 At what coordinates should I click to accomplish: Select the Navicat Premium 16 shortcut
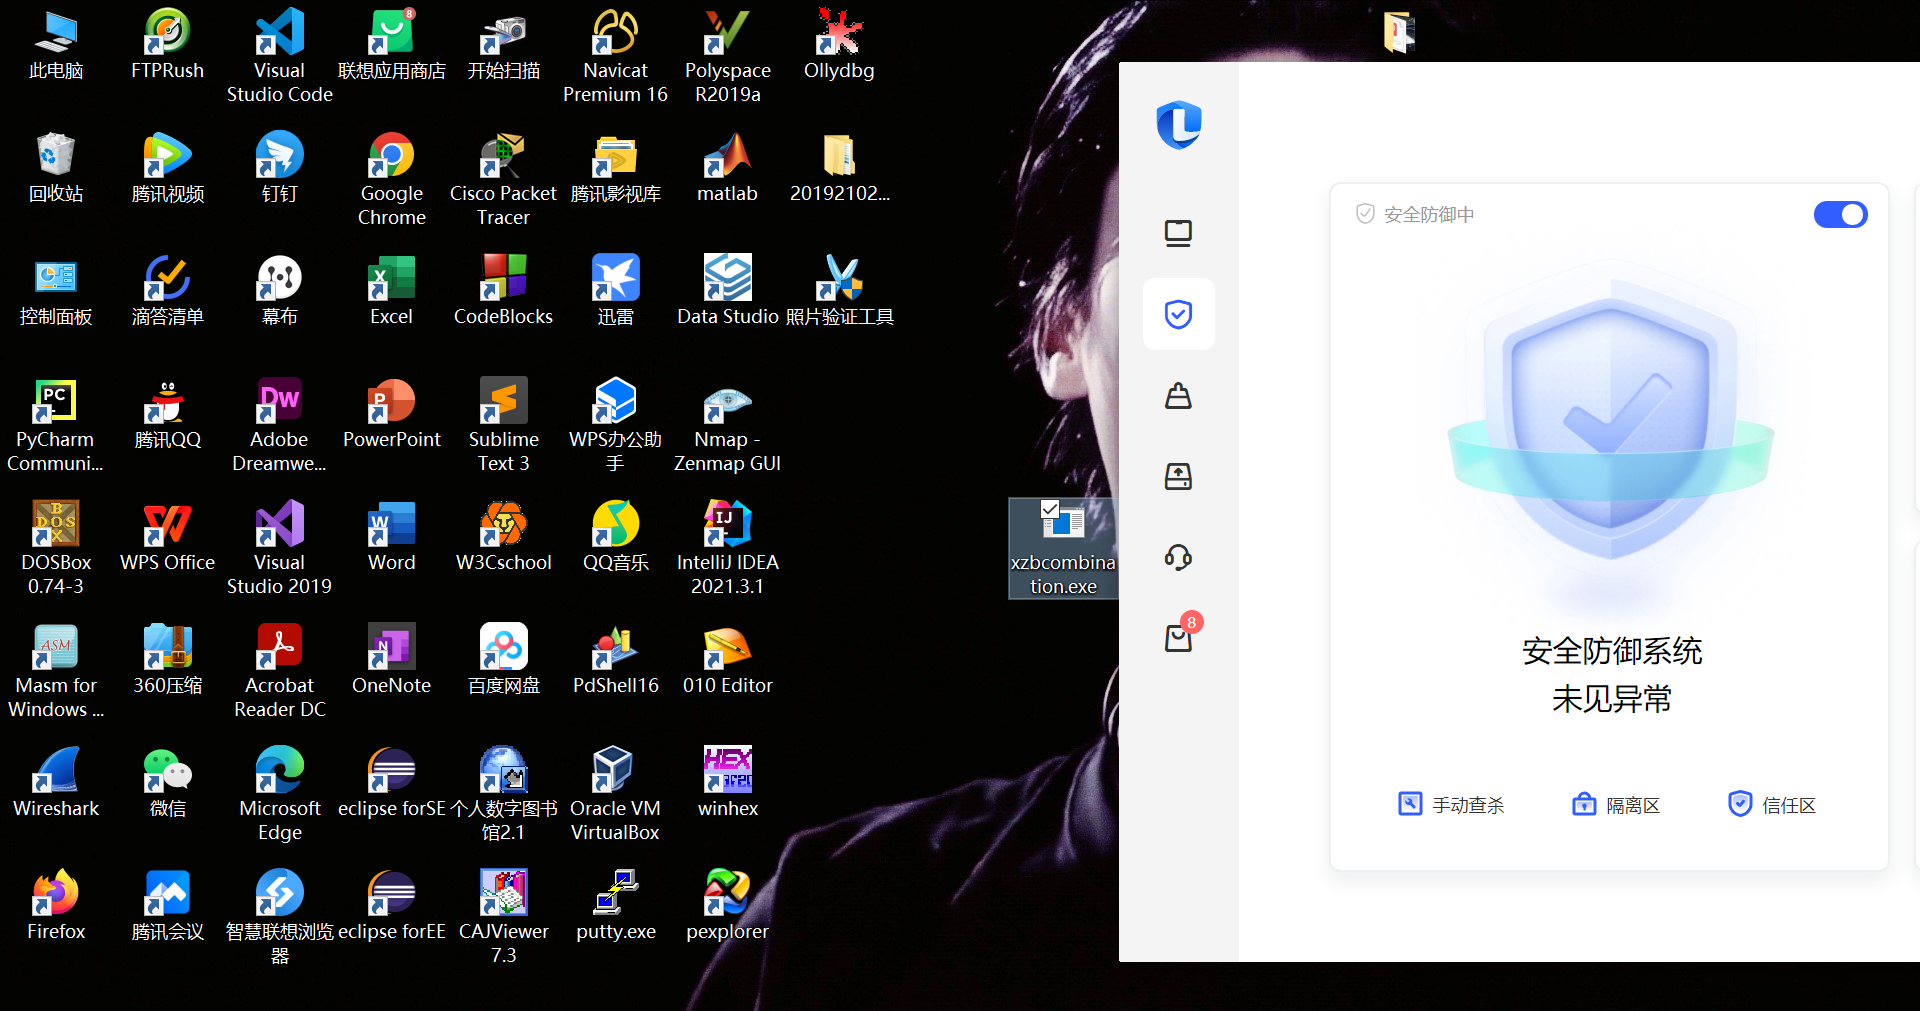click(615, 56)
